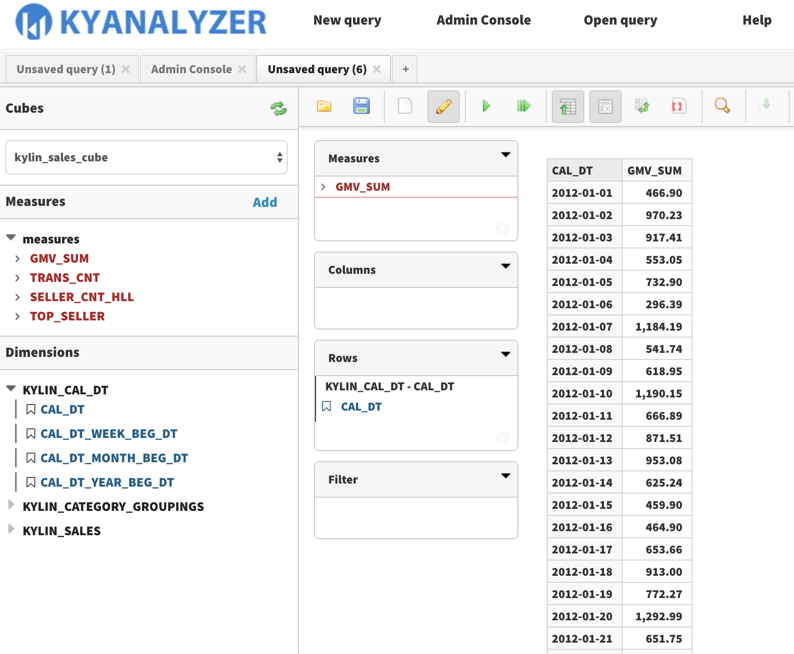Viewport: 794px width, 654px height.
Task: Click the swap axes icon in toolbar
Action: click(642, 106)
